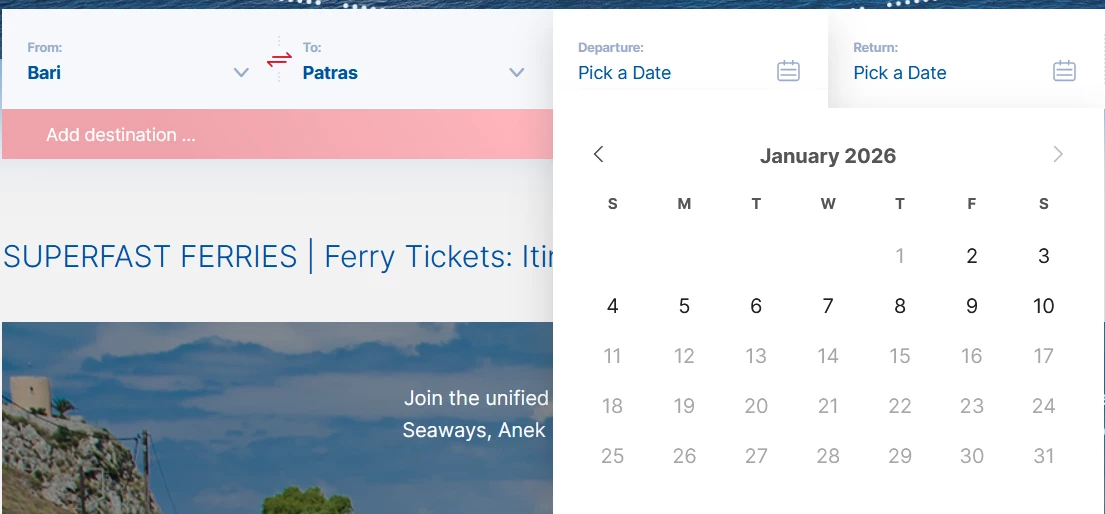Choose January 5 in the calendar

click(x=684, y=306)
